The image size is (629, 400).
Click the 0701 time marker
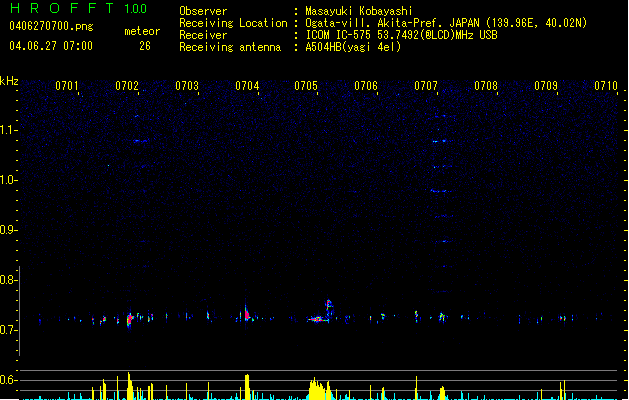coord(67,86)
